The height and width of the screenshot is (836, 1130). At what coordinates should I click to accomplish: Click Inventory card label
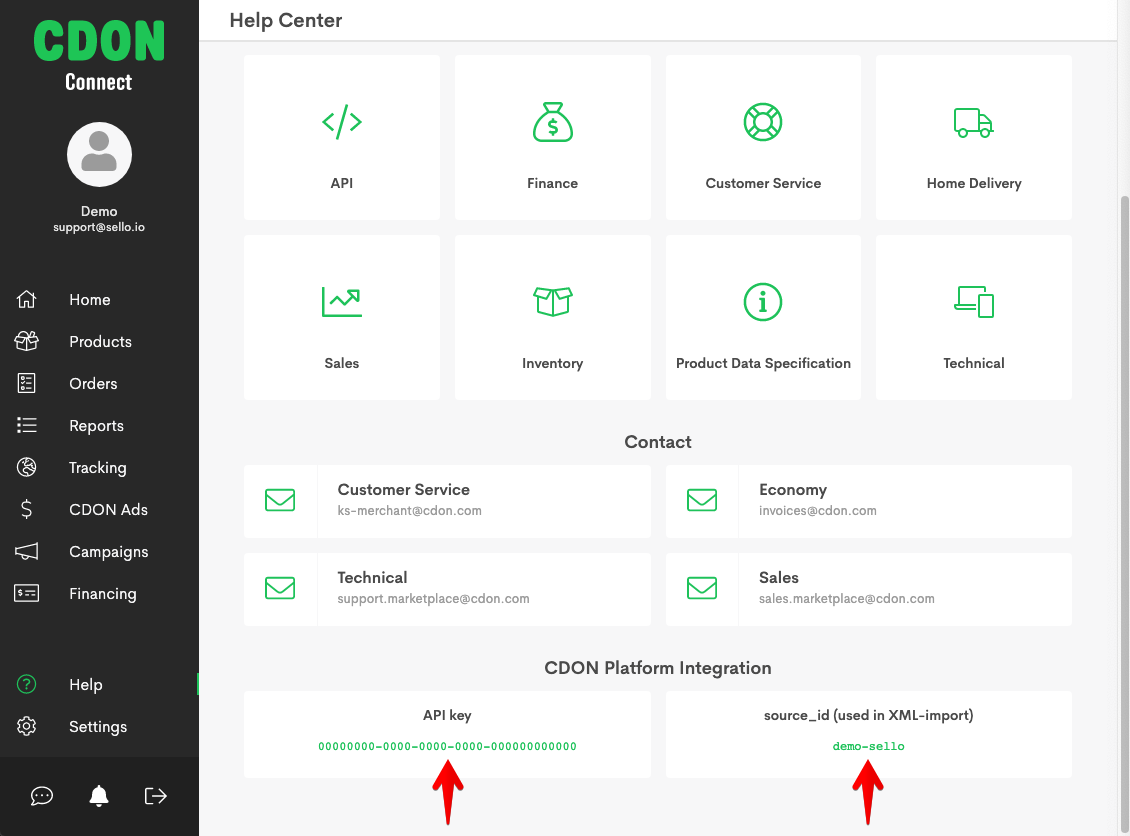tap(553, 363)
